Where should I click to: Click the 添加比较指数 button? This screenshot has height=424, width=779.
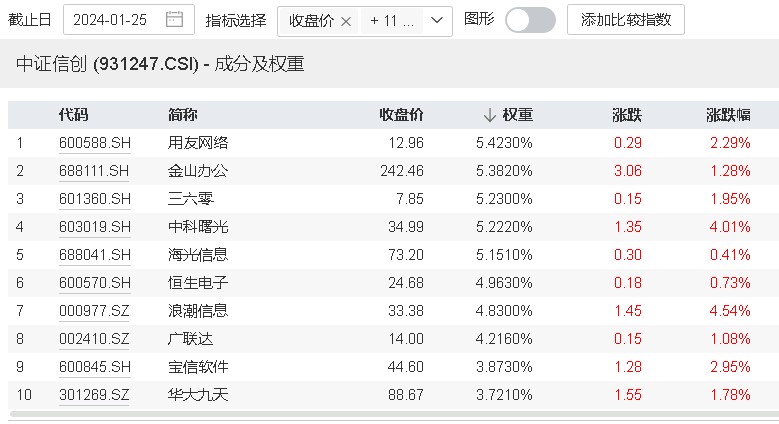pyautogui.click(x=626, y=20)
